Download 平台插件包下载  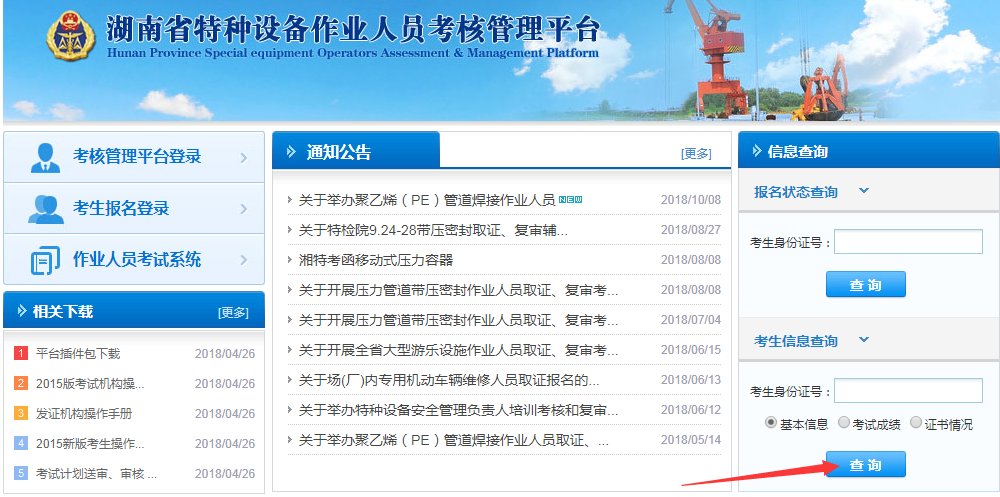[x=78, y=353]
